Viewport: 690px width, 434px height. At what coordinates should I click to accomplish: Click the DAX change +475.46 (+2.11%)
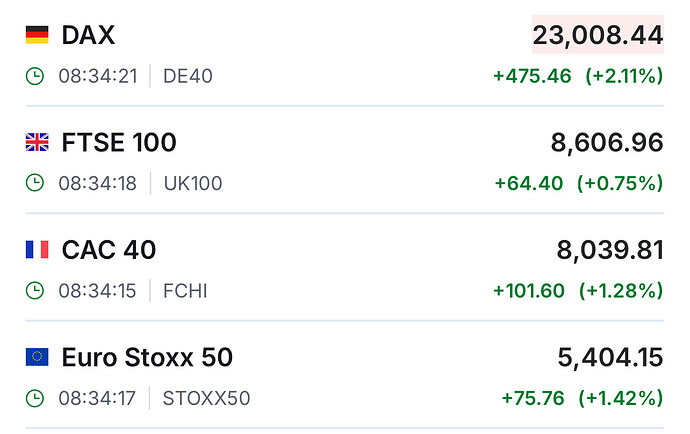[578, 76]
